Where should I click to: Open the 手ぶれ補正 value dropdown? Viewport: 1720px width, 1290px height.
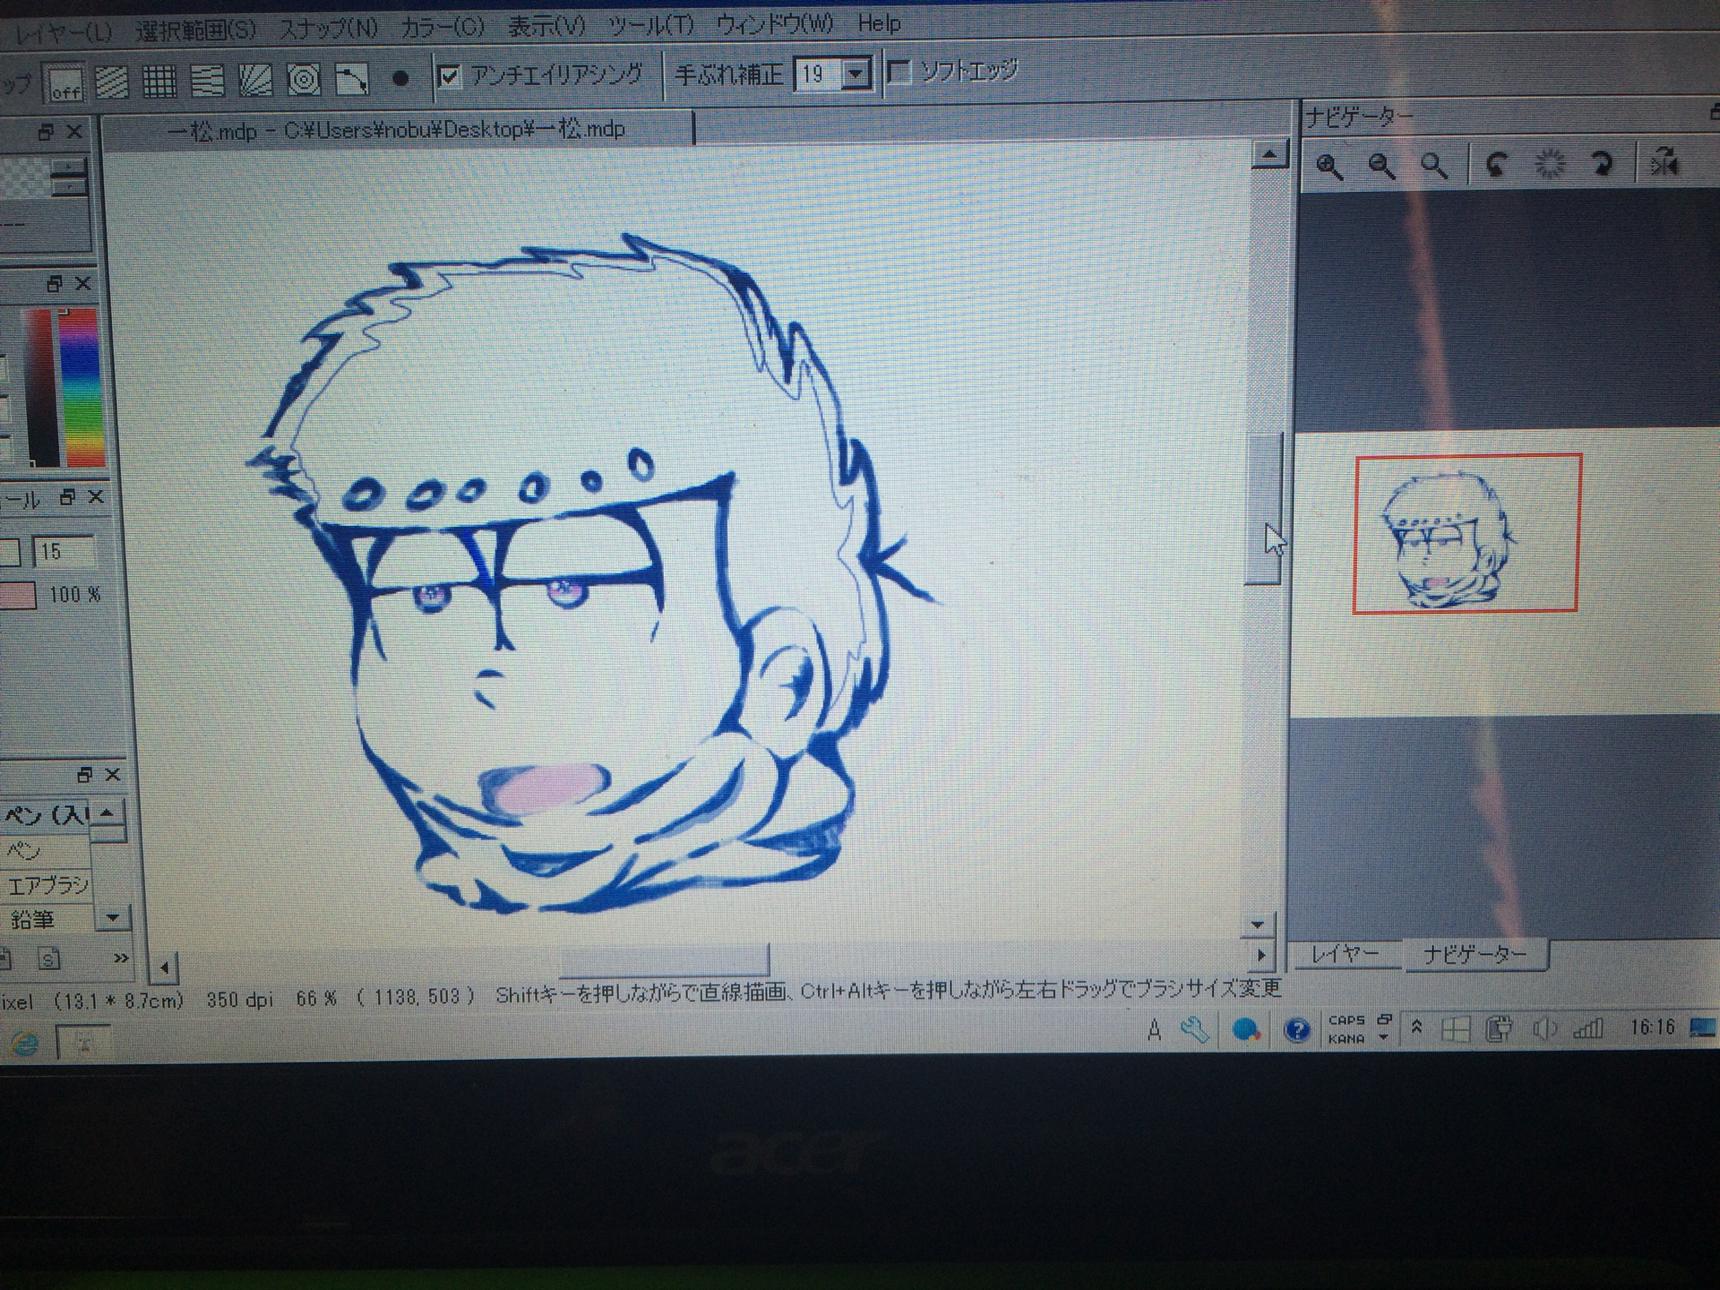(x=855, y=74)
